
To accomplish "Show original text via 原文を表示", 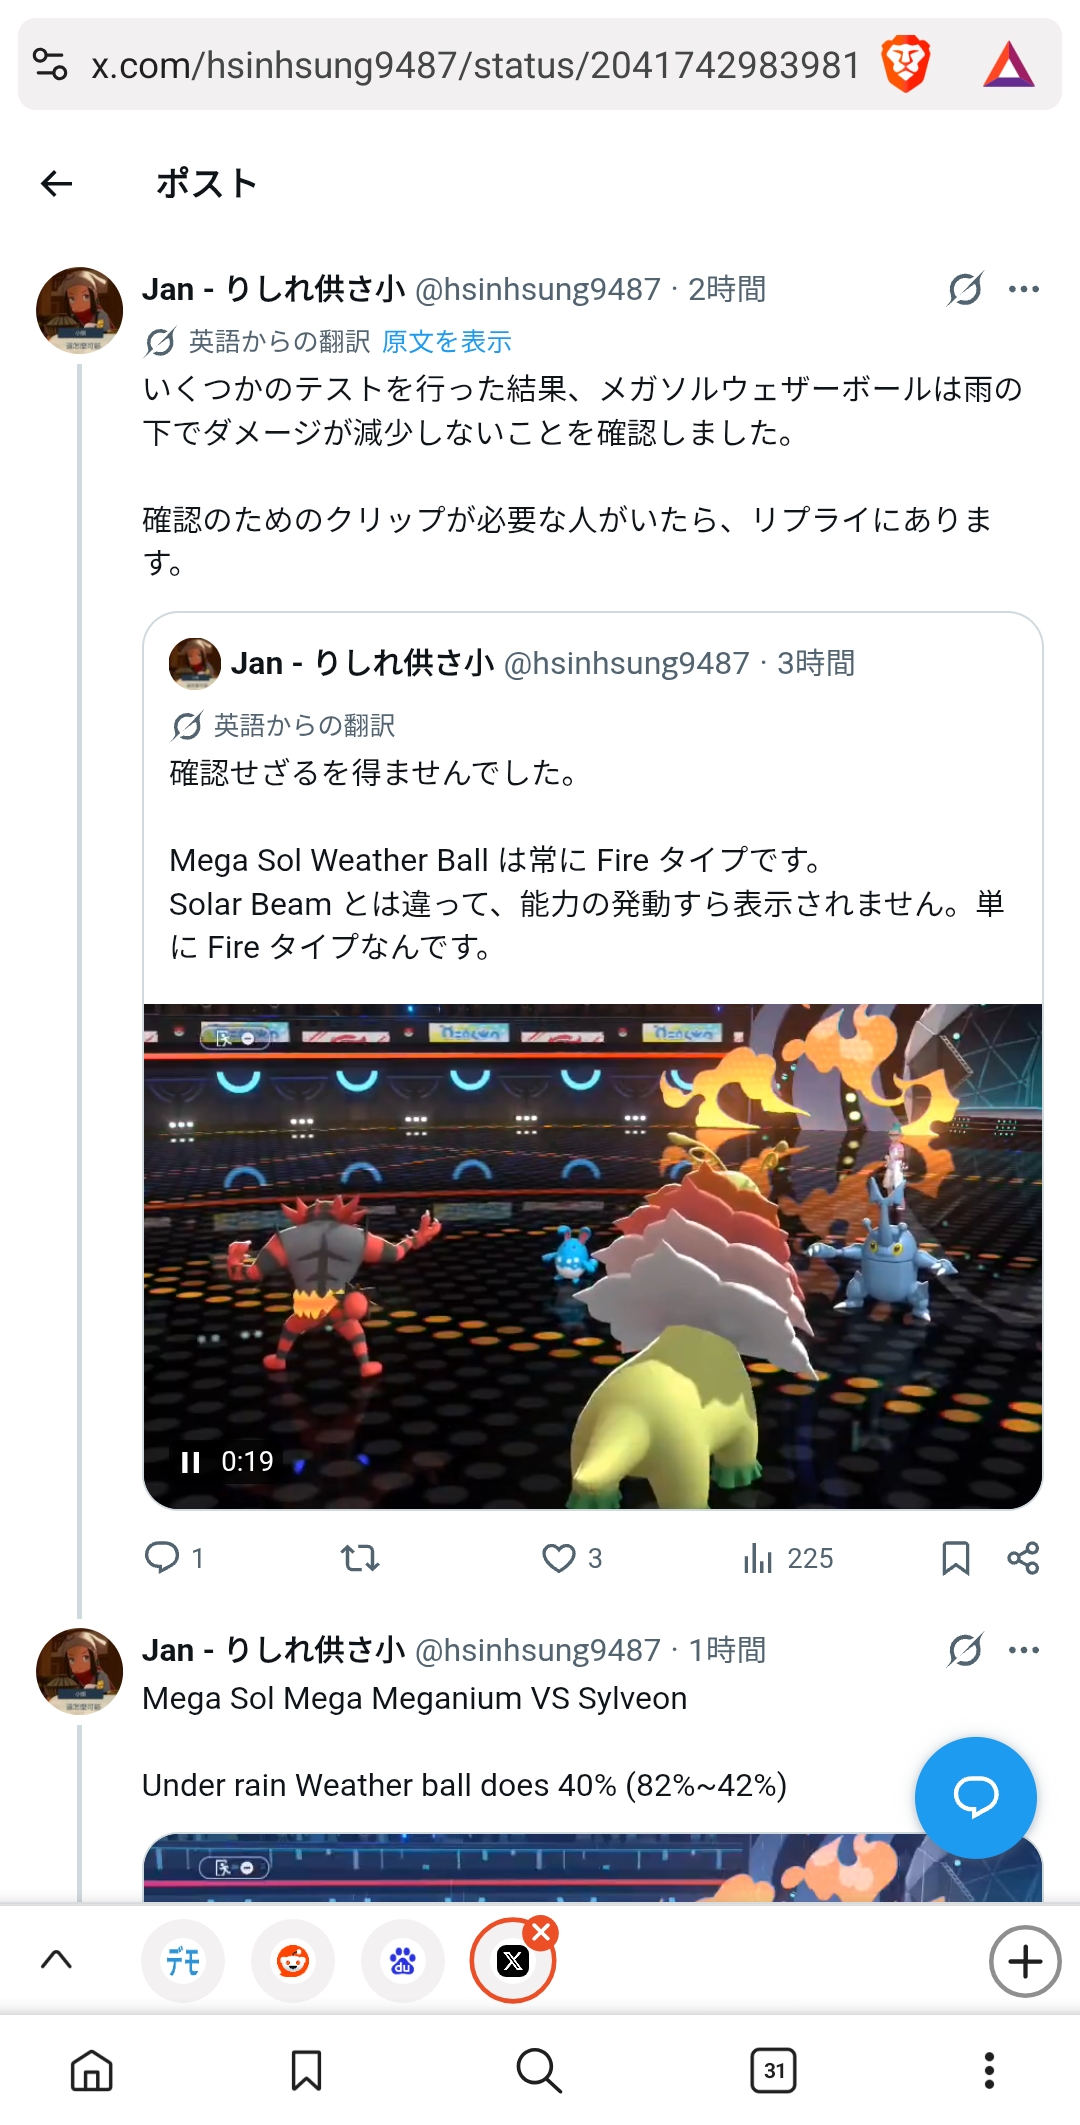I will pyautogui.click(x=447, y=342).
